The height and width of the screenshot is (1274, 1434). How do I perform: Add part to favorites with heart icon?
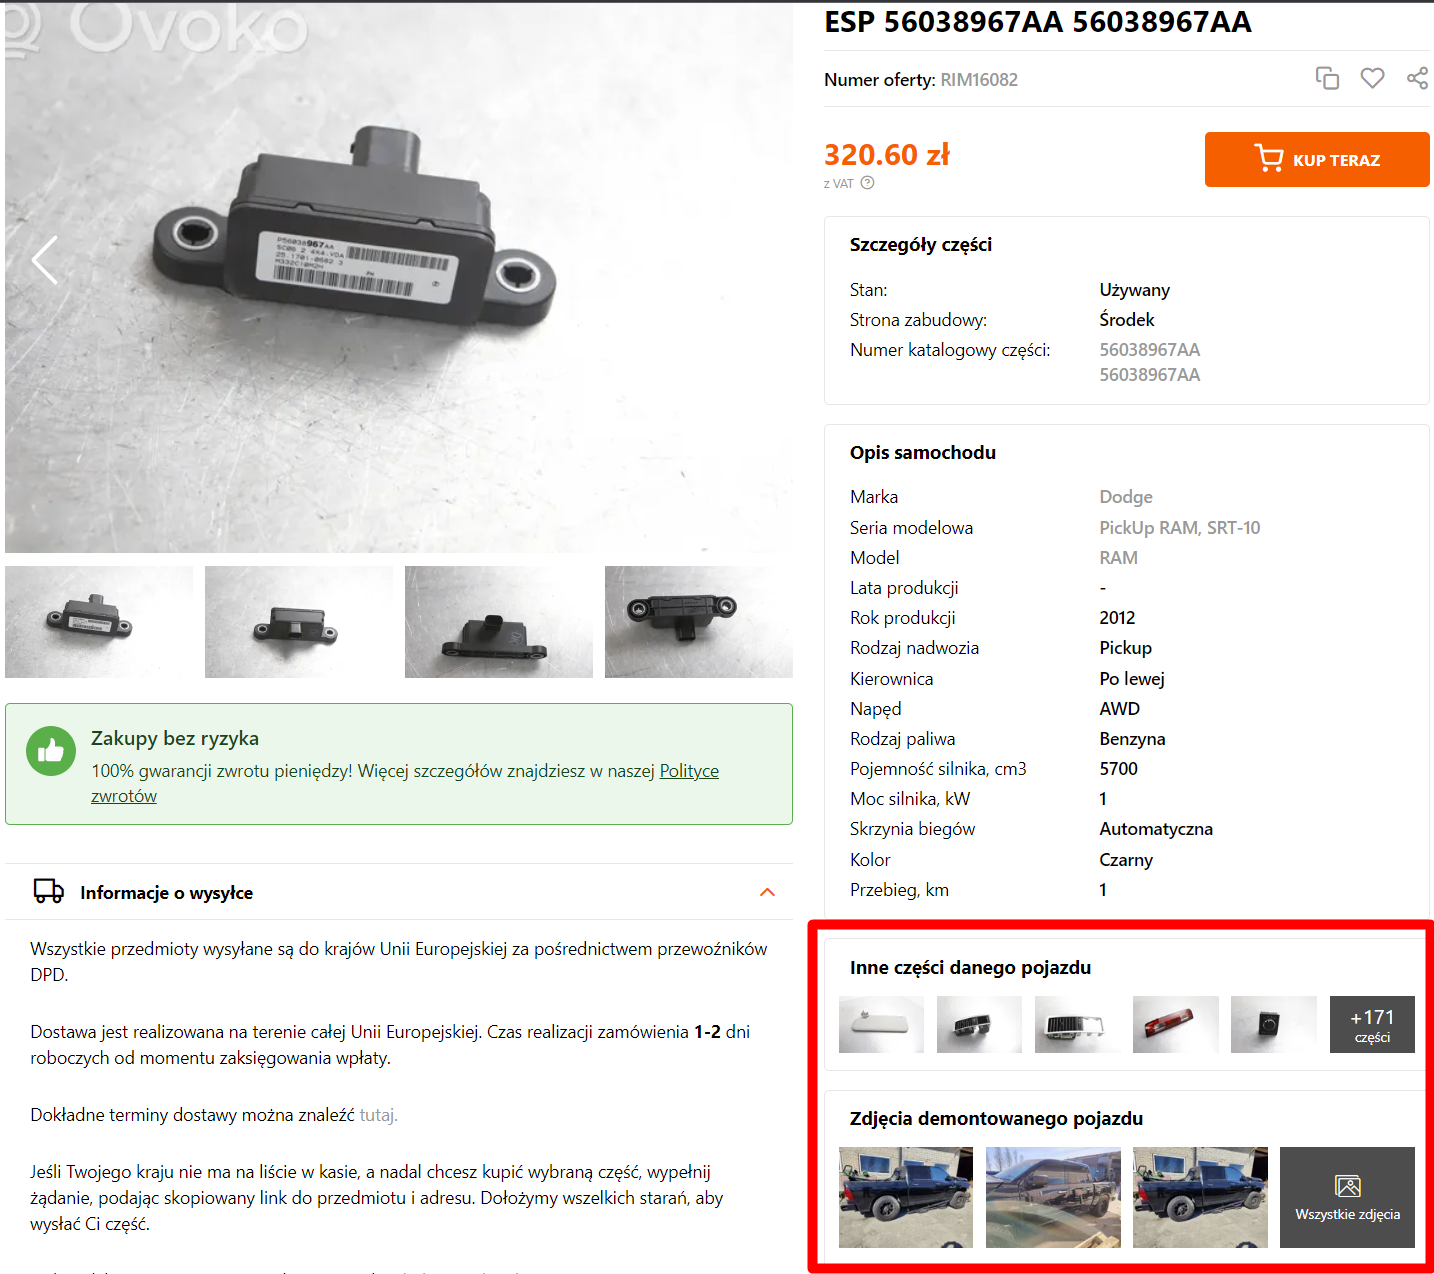1372,78
